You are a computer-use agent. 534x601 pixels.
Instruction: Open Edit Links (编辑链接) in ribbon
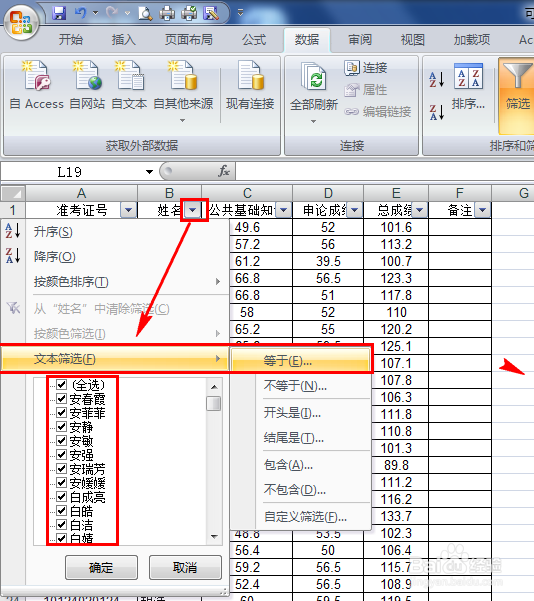pos(378,112)
